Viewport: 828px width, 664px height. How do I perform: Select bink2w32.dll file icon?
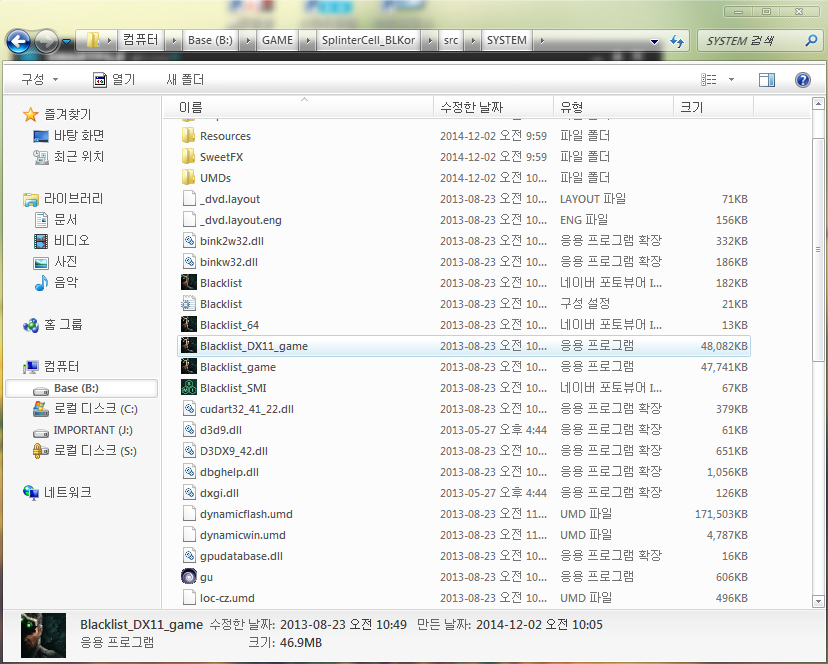tap(189, 241)
